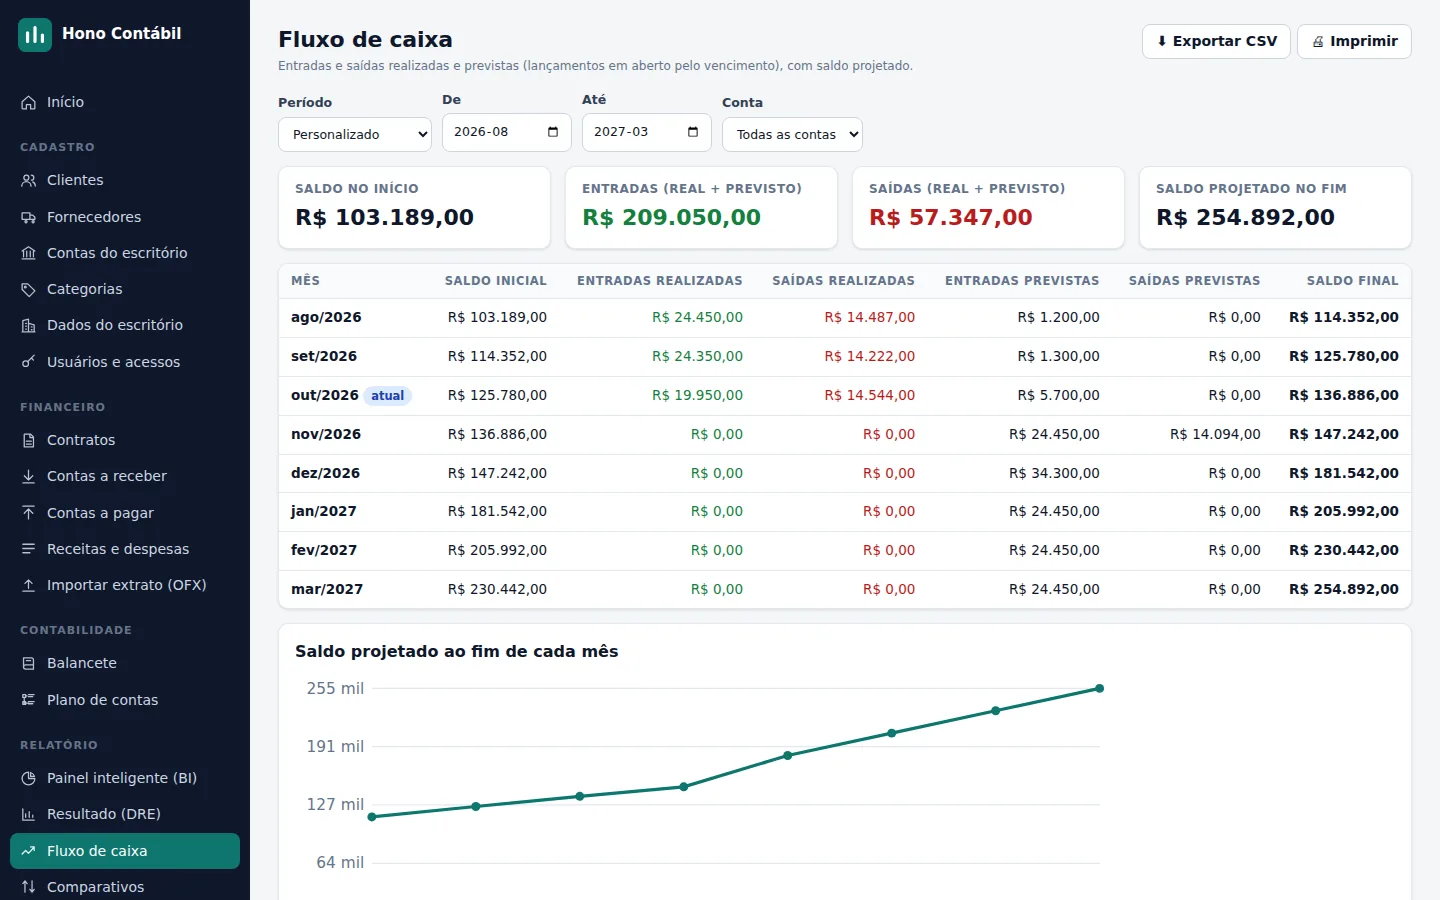Click the De date field 2026-08
1440x900 pixels.
click(507, 132)
